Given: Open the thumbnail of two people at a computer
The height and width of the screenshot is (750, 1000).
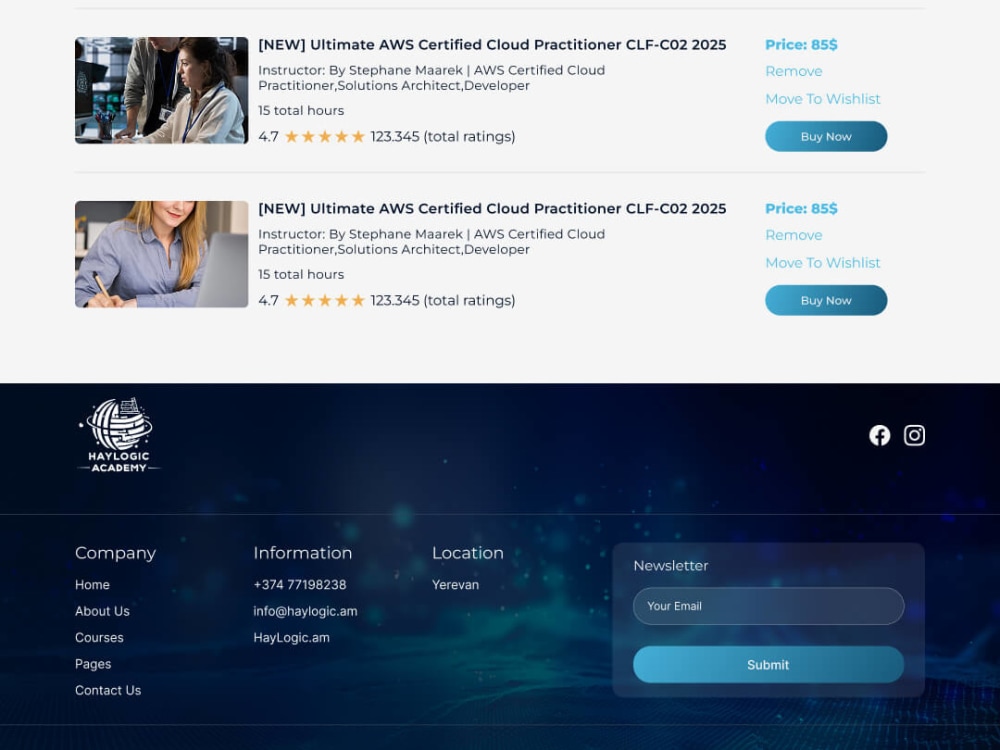Looking at the screenshot, I should 161,91.
